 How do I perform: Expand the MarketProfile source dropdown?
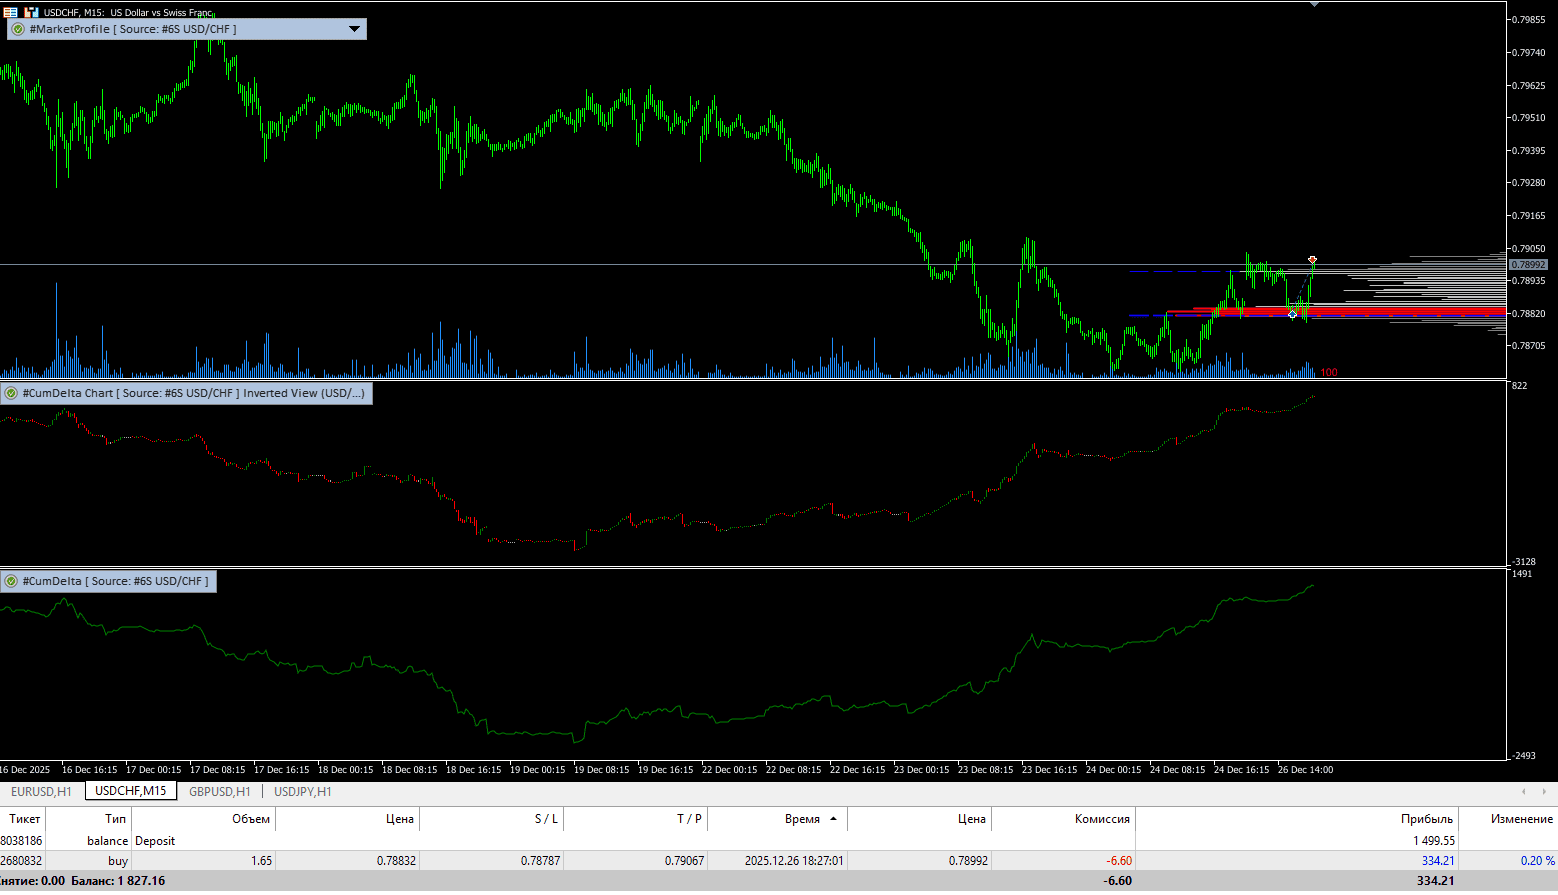(354, 29)
